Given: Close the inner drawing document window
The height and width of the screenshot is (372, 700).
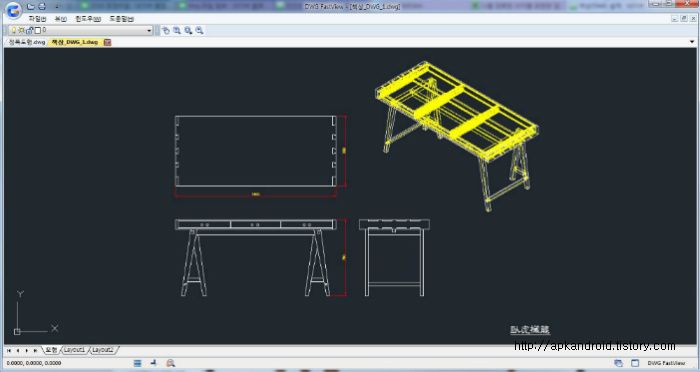Looking at the screenshot, I should point(693,19).
